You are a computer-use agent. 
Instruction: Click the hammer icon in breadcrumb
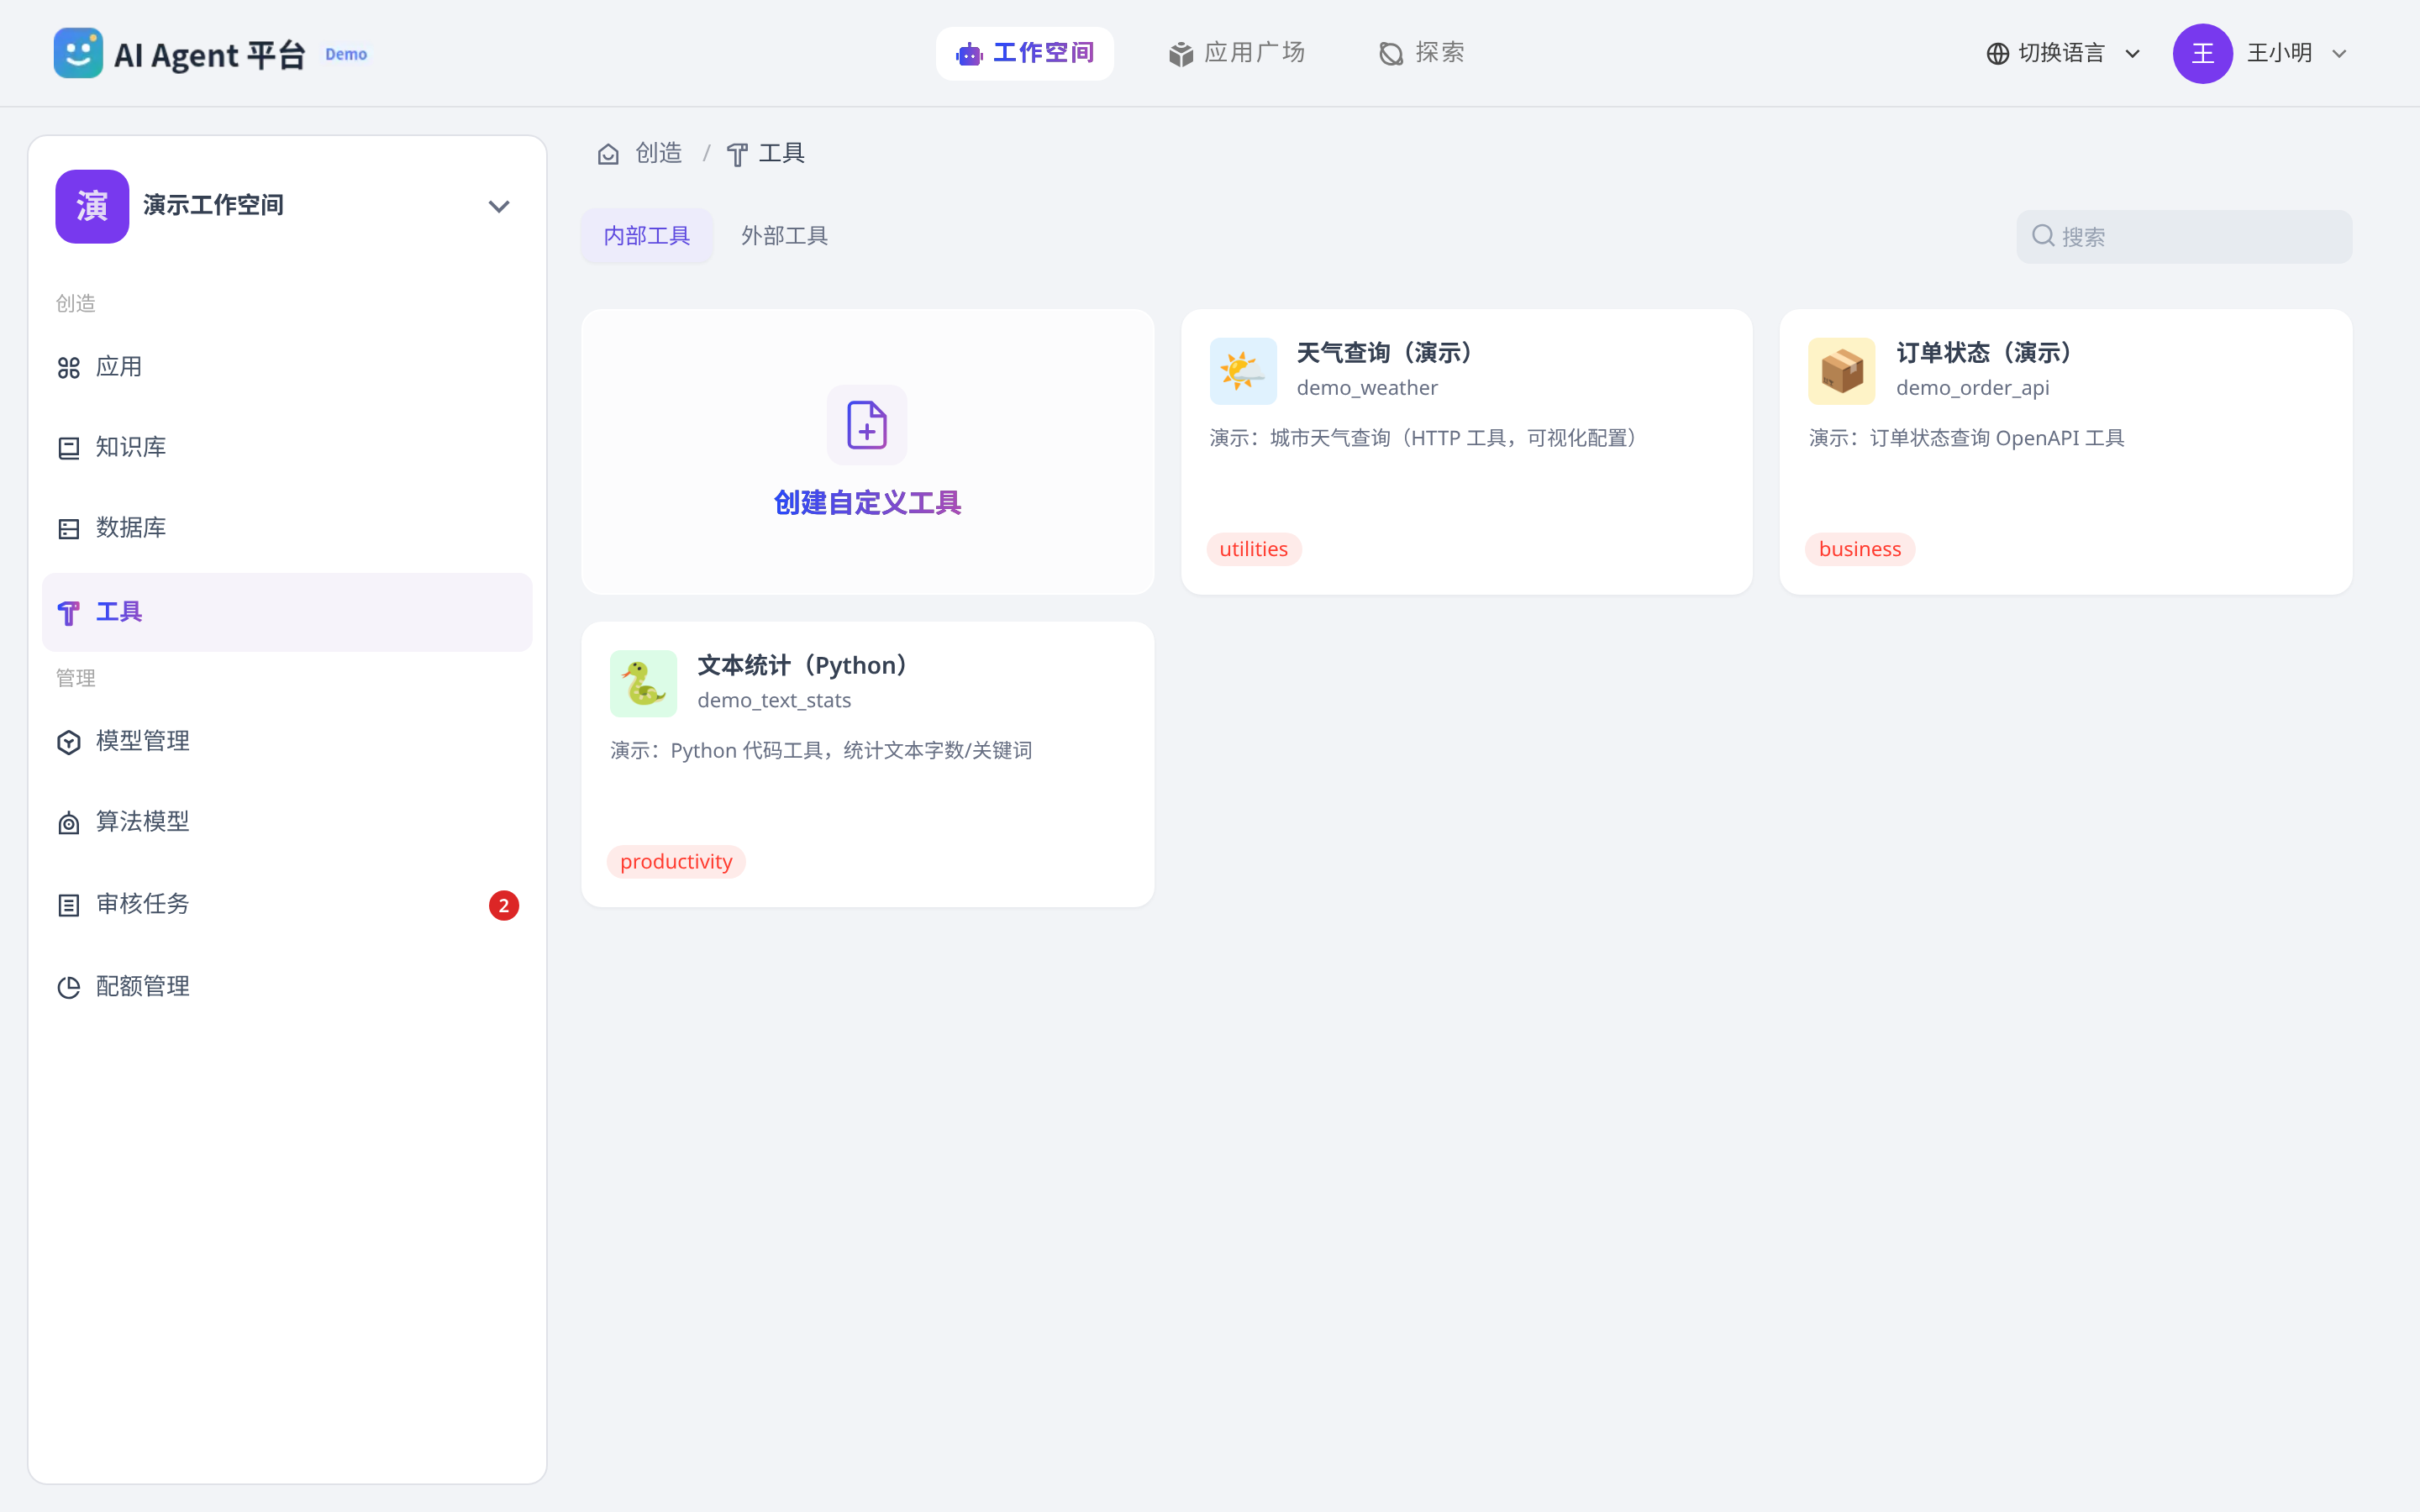(x=737, y=154)
